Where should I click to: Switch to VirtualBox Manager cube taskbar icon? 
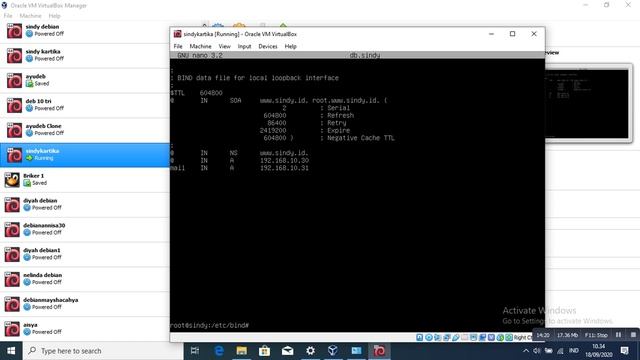point(333,351)
